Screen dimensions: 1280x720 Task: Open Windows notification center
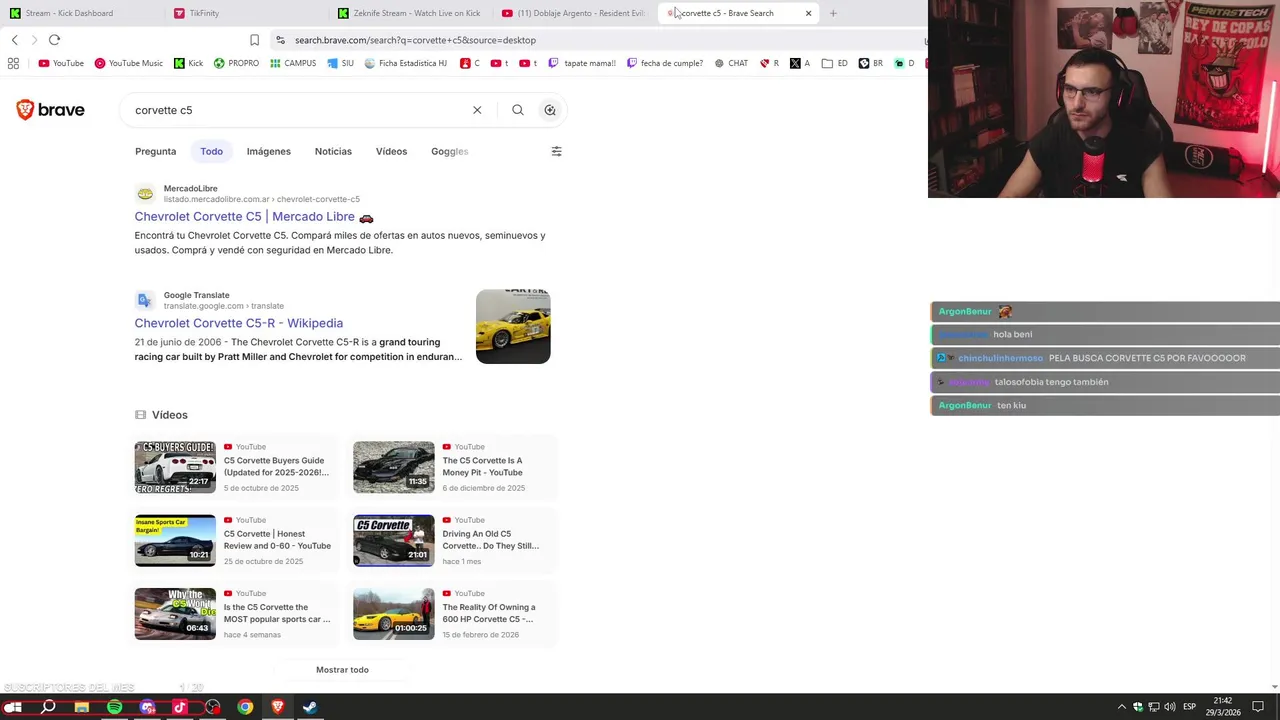click(x=1258, y=707)
